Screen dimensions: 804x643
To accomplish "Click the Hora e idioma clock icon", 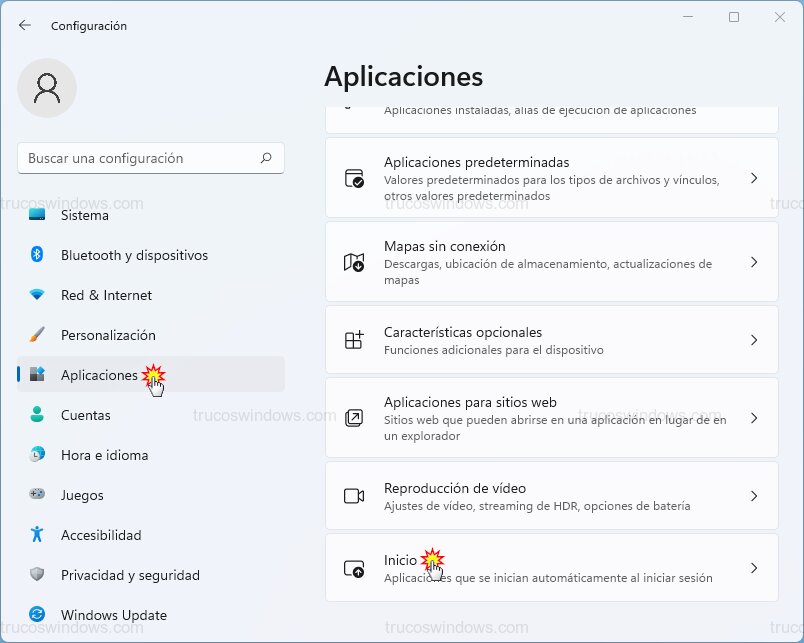I will click(x=34, y=455).
